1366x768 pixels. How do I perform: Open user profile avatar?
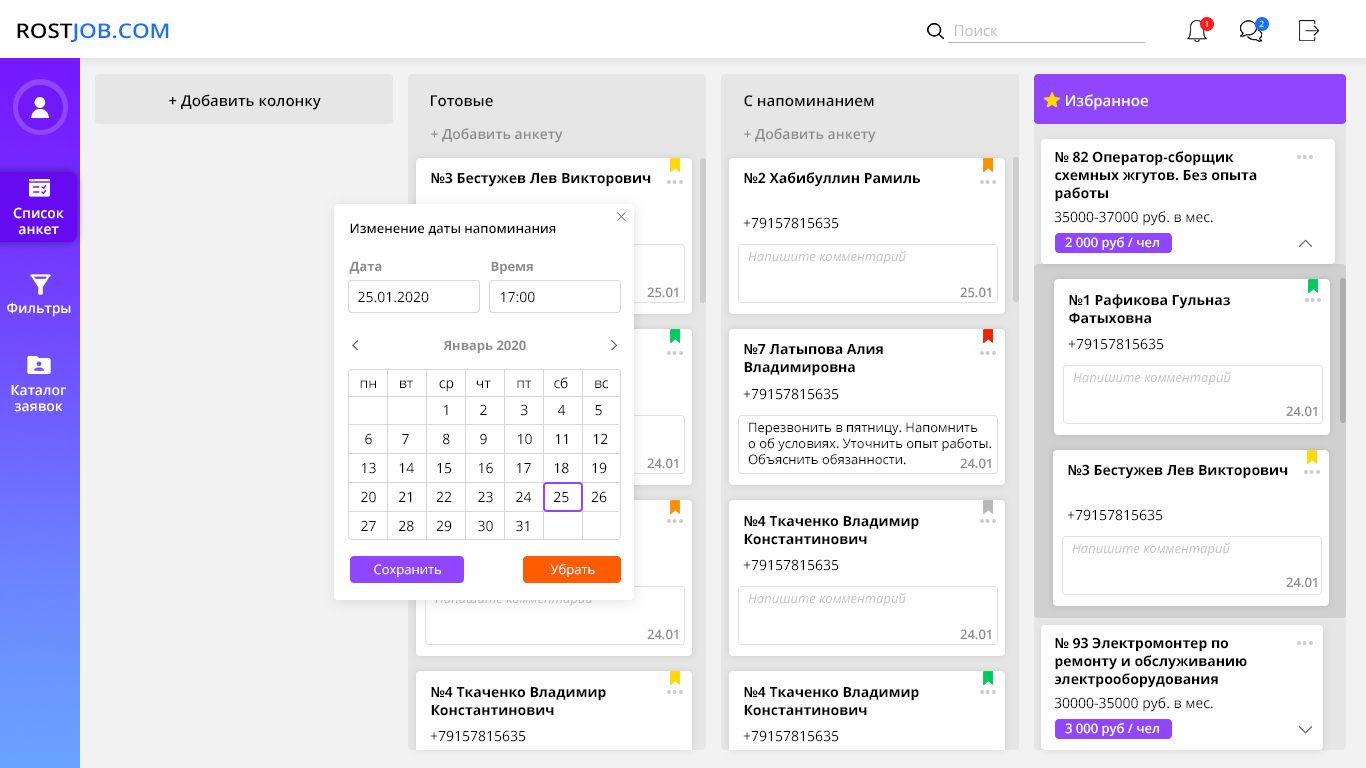coord(40,106)
